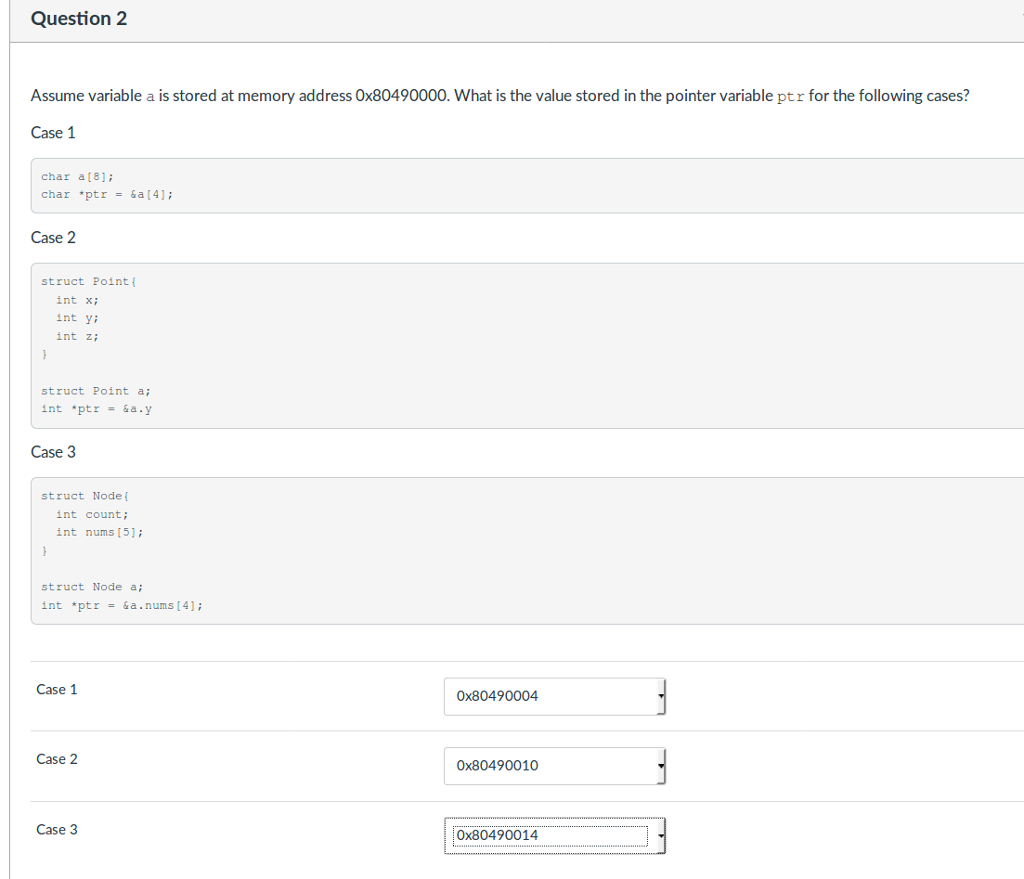Click the question text mentioning 0x80490000
The width and height of the screenshot is (1024, 879).
click(x=500, y=96)
